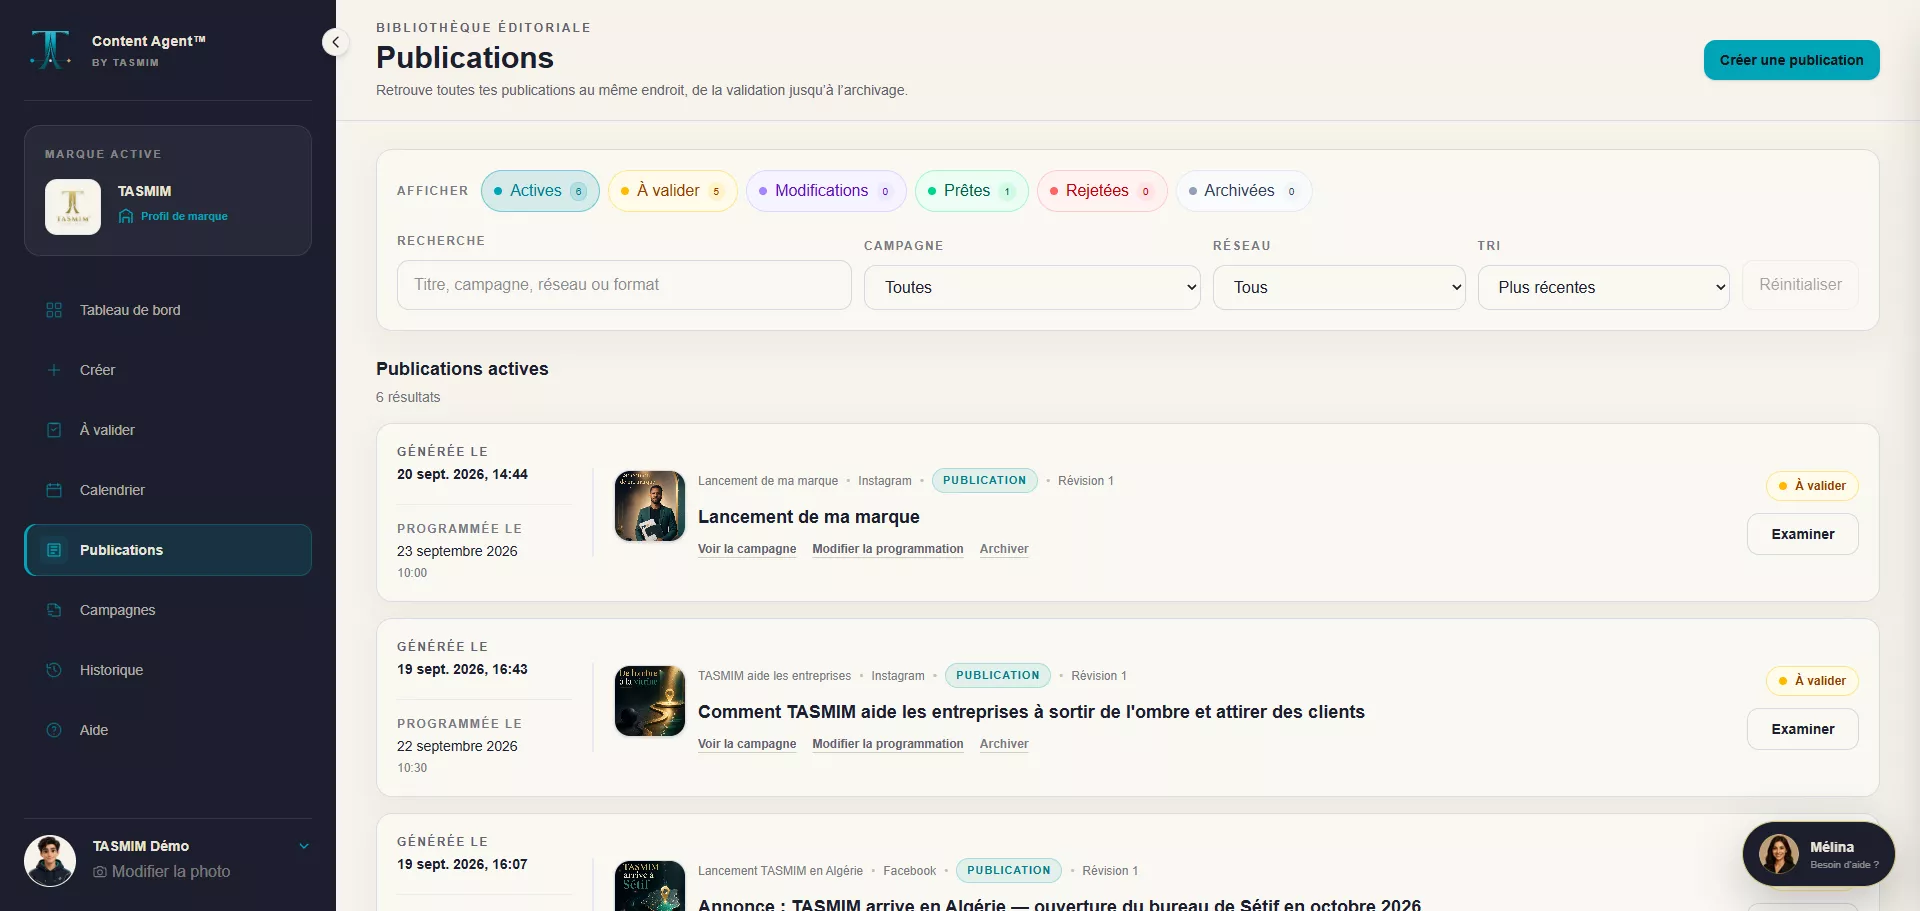Click the À valider badge on Lancement de ma marque

pos(1812,486)
